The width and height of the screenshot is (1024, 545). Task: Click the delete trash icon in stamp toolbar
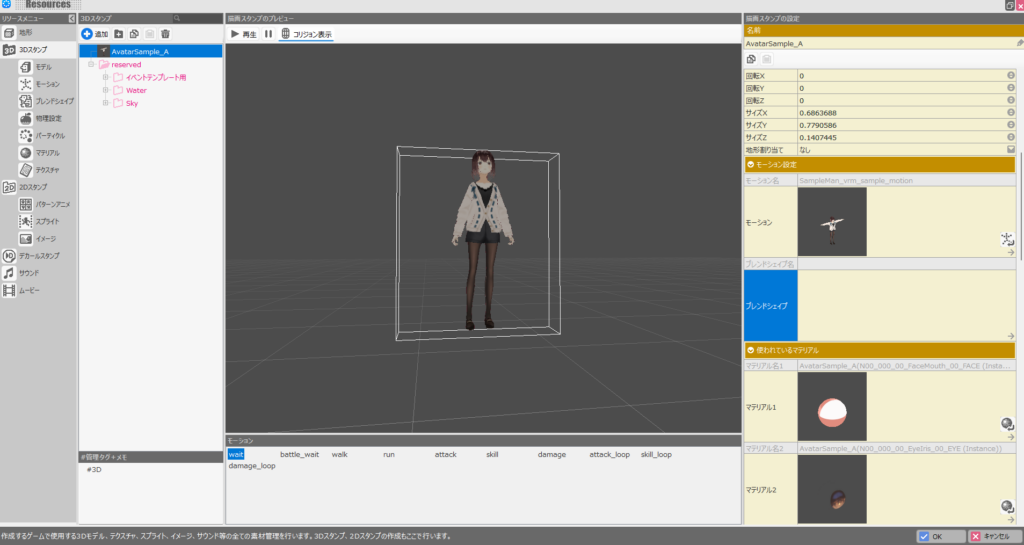(166, 34)
